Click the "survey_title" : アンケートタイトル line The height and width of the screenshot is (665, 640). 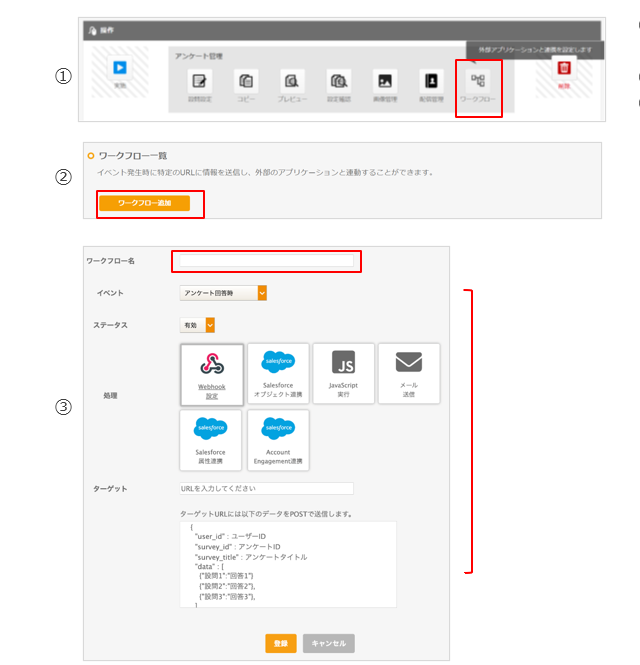point(251,557)
